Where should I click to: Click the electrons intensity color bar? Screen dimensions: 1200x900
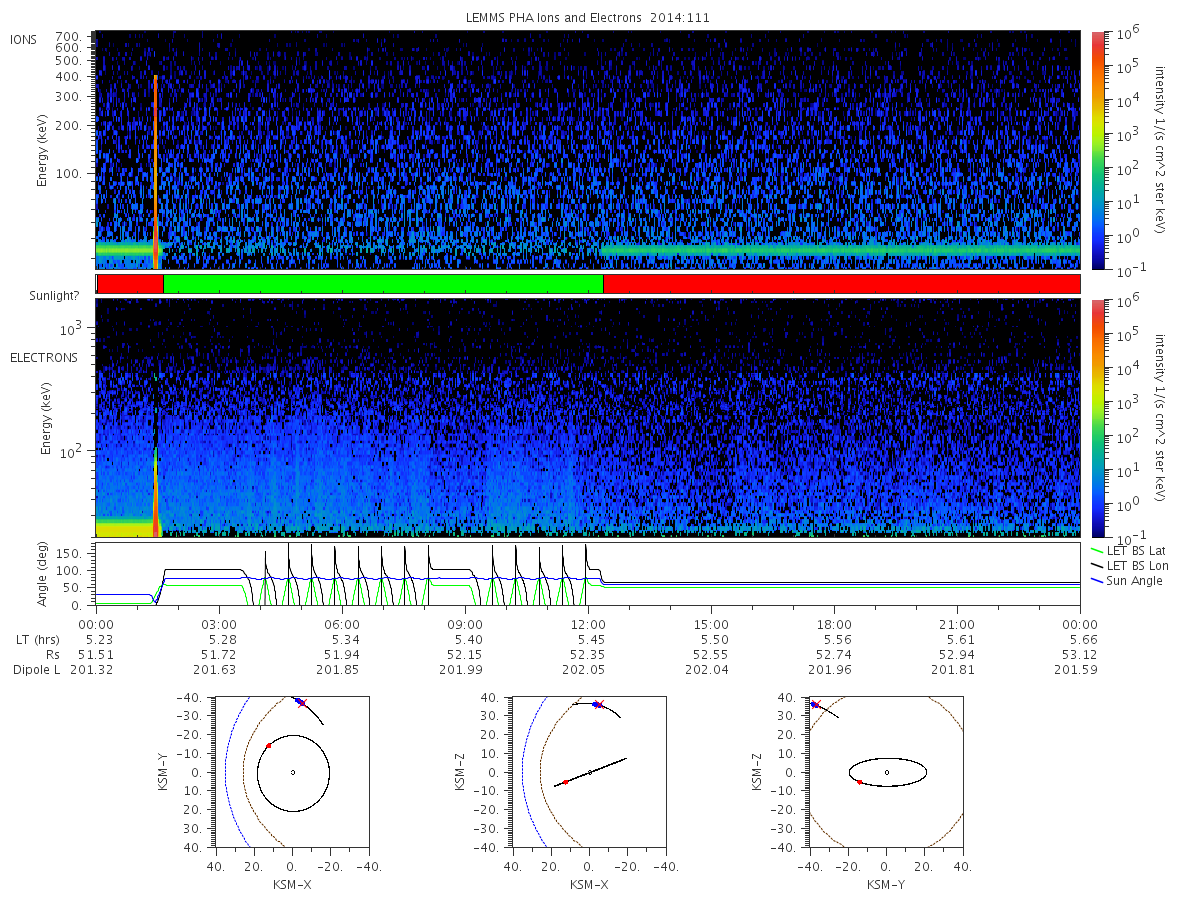coord(1097,417)
